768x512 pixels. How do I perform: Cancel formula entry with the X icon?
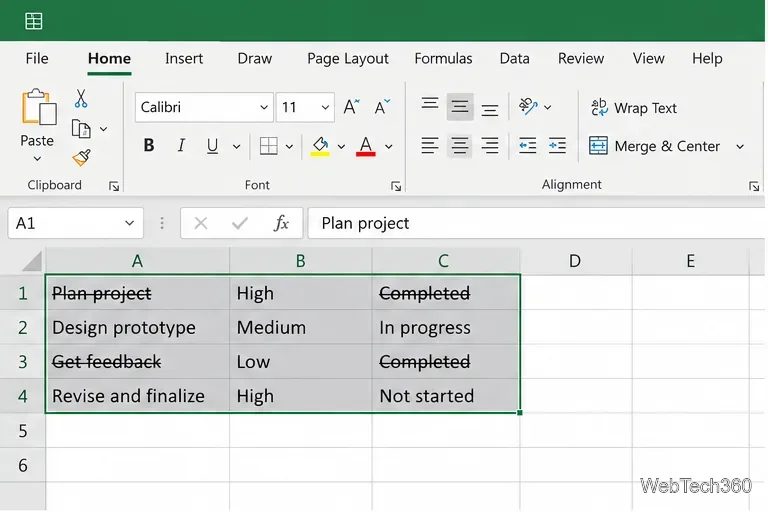[201, 223]
